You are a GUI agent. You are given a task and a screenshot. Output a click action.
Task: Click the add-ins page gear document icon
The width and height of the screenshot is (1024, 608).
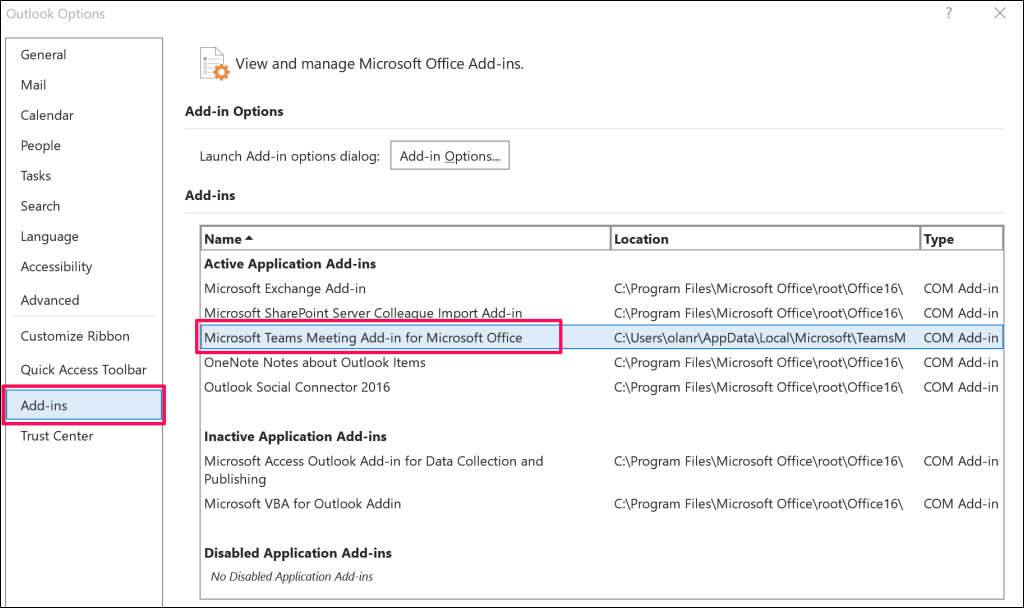pos(214,64)
